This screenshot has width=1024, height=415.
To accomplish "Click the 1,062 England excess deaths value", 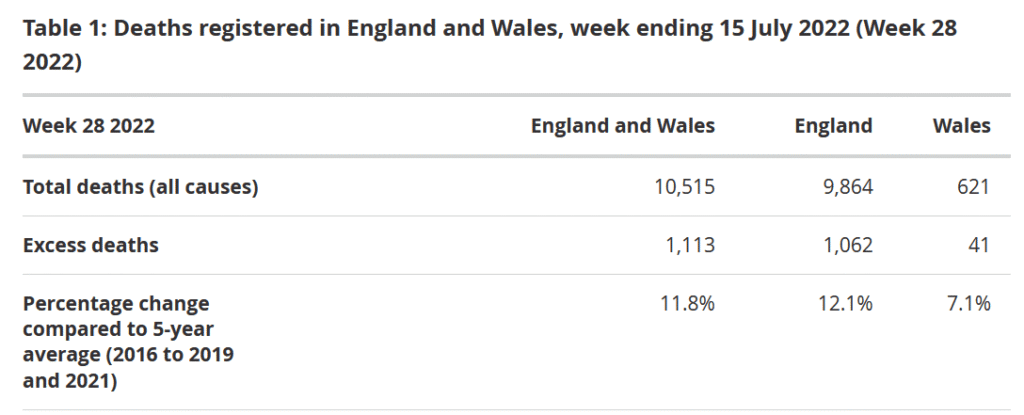I will (844, 245).
